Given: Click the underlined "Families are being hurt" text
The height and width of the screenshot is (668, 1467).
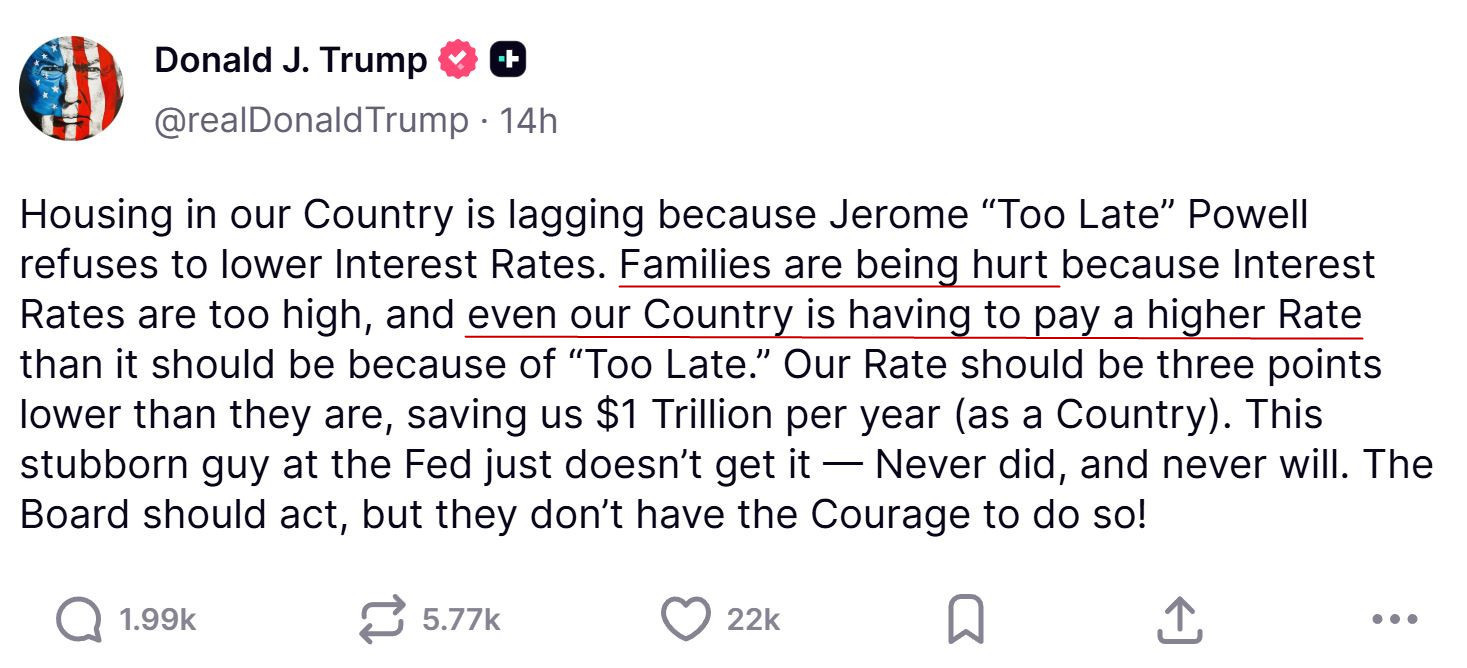Looking at the screenshot, I should [838, 265].
